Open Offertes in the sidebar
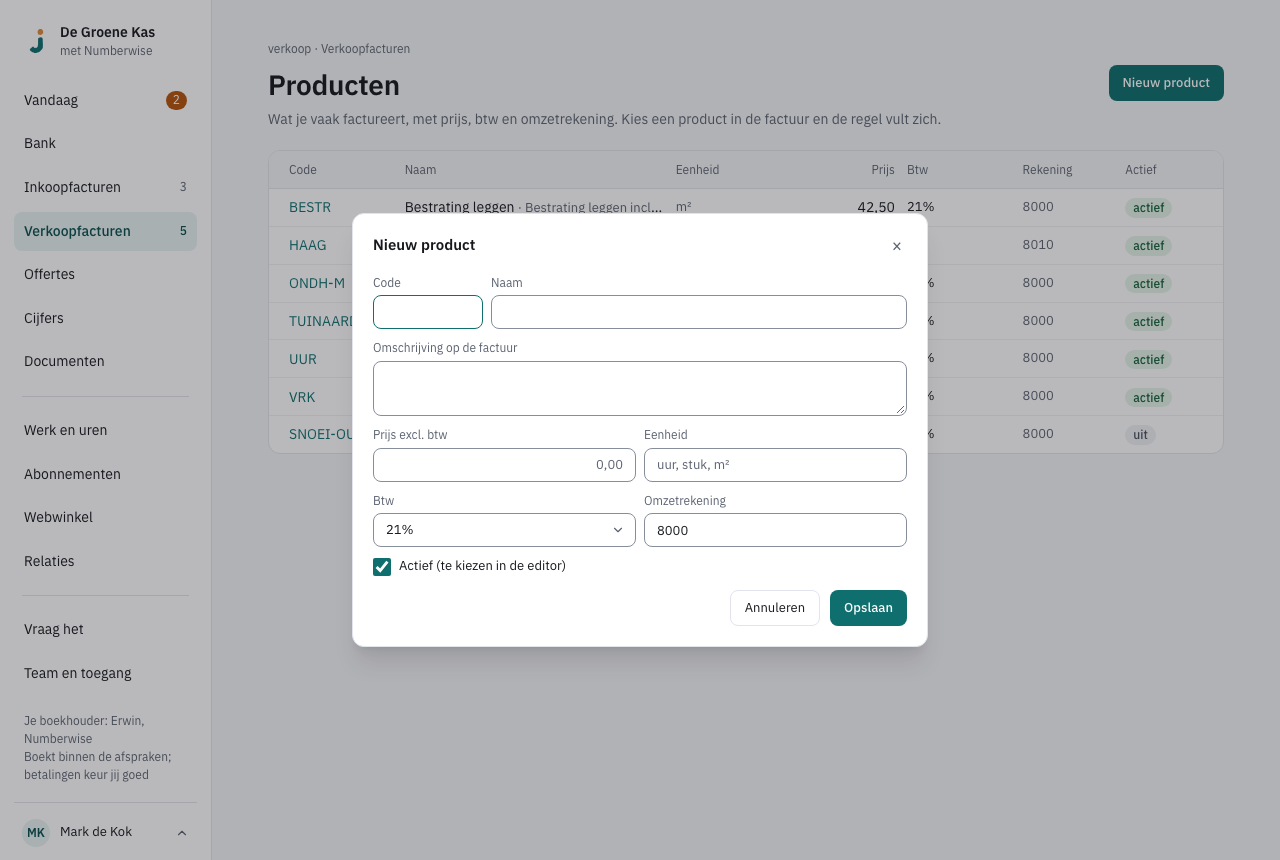 pos(105,274)
